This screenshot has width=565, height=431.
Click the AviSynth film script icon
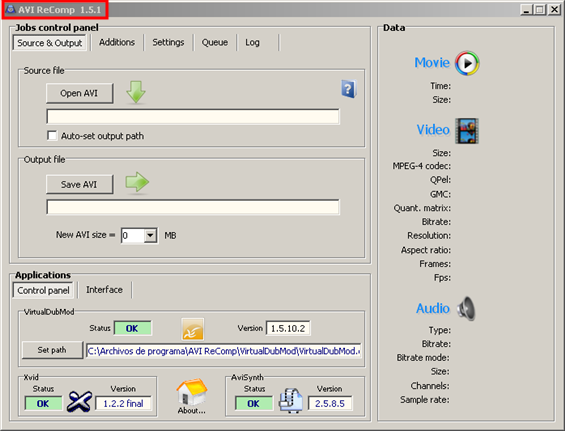tap(291, 400)
